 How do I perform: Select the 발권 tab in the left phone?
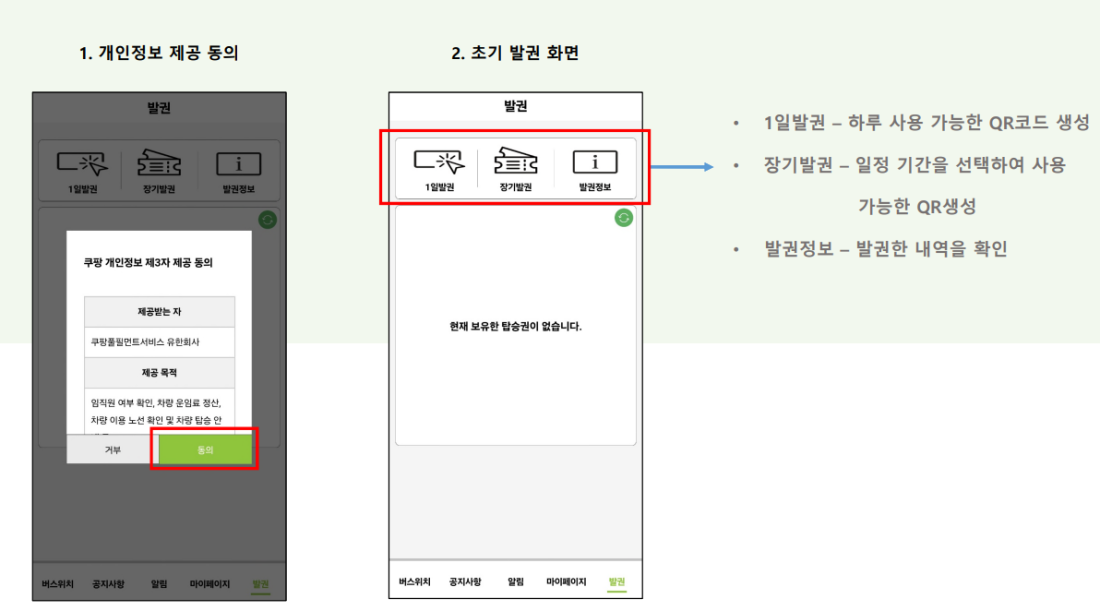pos(260,584)
